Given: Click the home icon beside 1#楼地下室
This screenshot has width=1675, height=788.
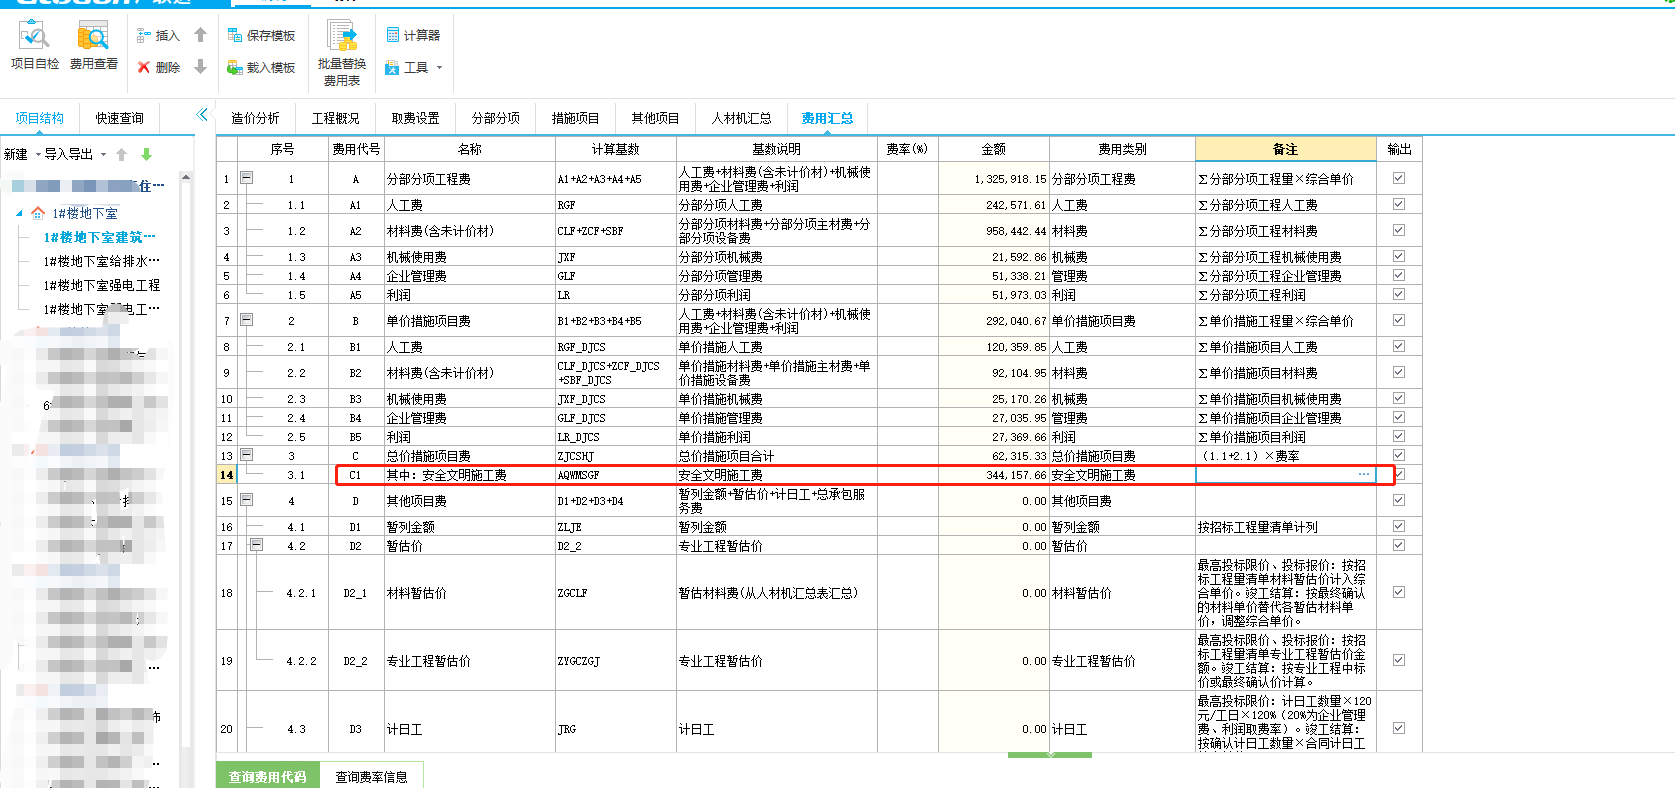Looking at the screenshot, I should coord(38,213).
